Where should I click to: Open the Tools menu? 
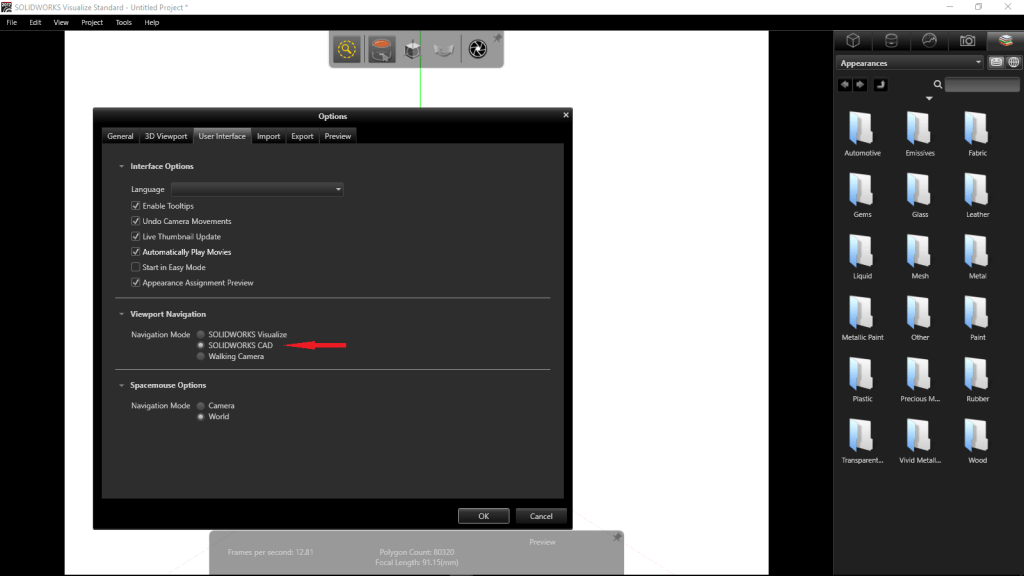[x=123, y=22]
